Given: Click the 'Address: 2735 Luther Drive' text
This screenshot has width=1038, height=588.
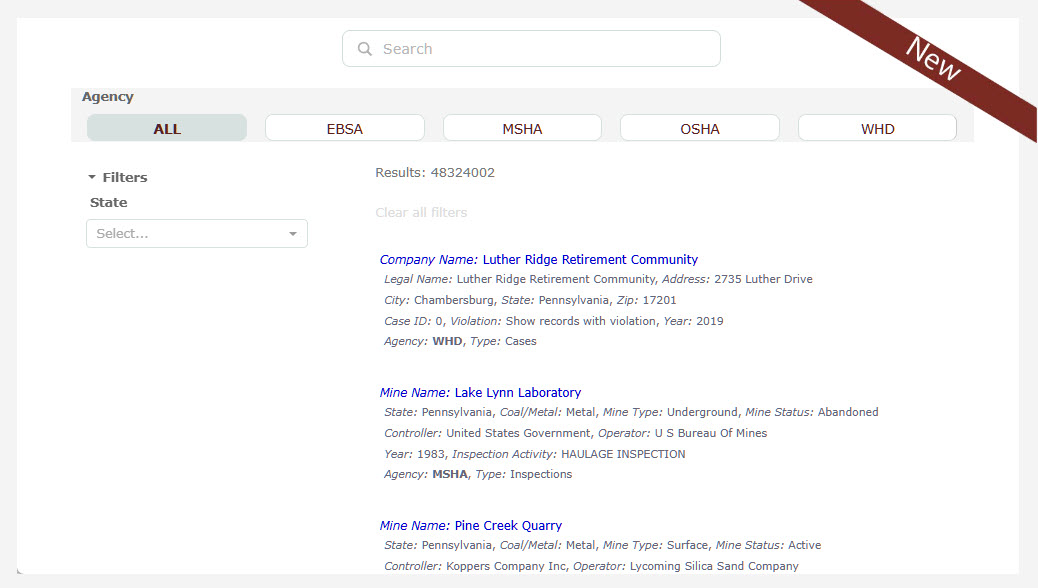Looking at the screenshot, I should point(737,279).
